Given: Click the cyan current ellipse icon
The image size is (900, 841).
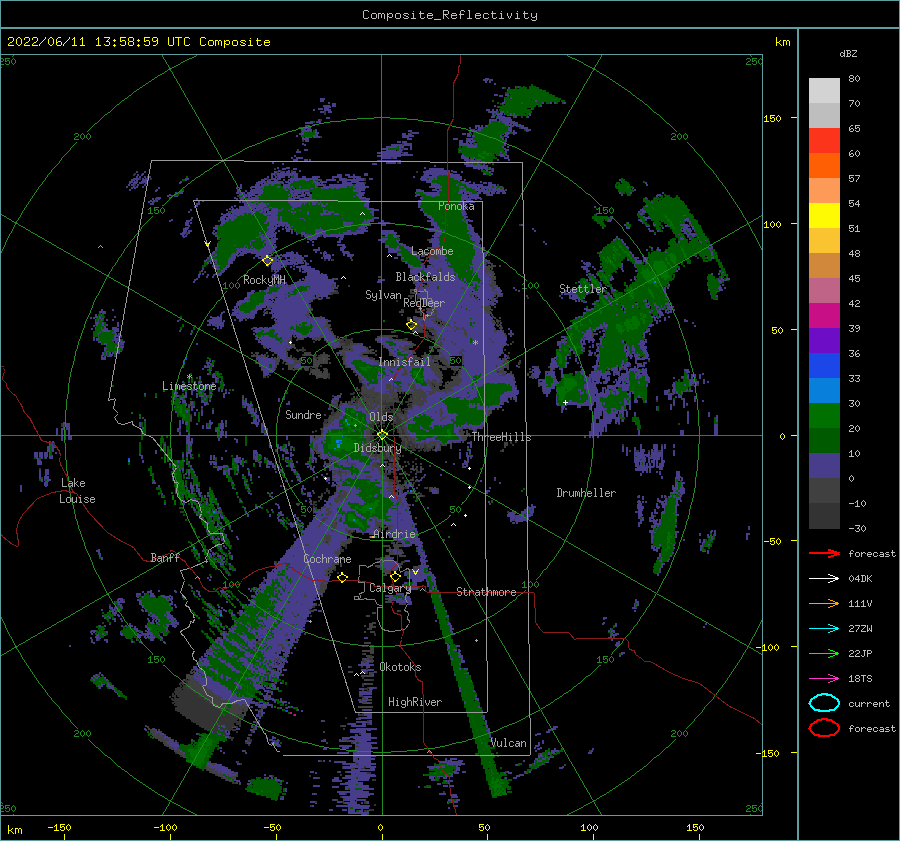Looking at the screenshot, I should (x=824, y=703).
